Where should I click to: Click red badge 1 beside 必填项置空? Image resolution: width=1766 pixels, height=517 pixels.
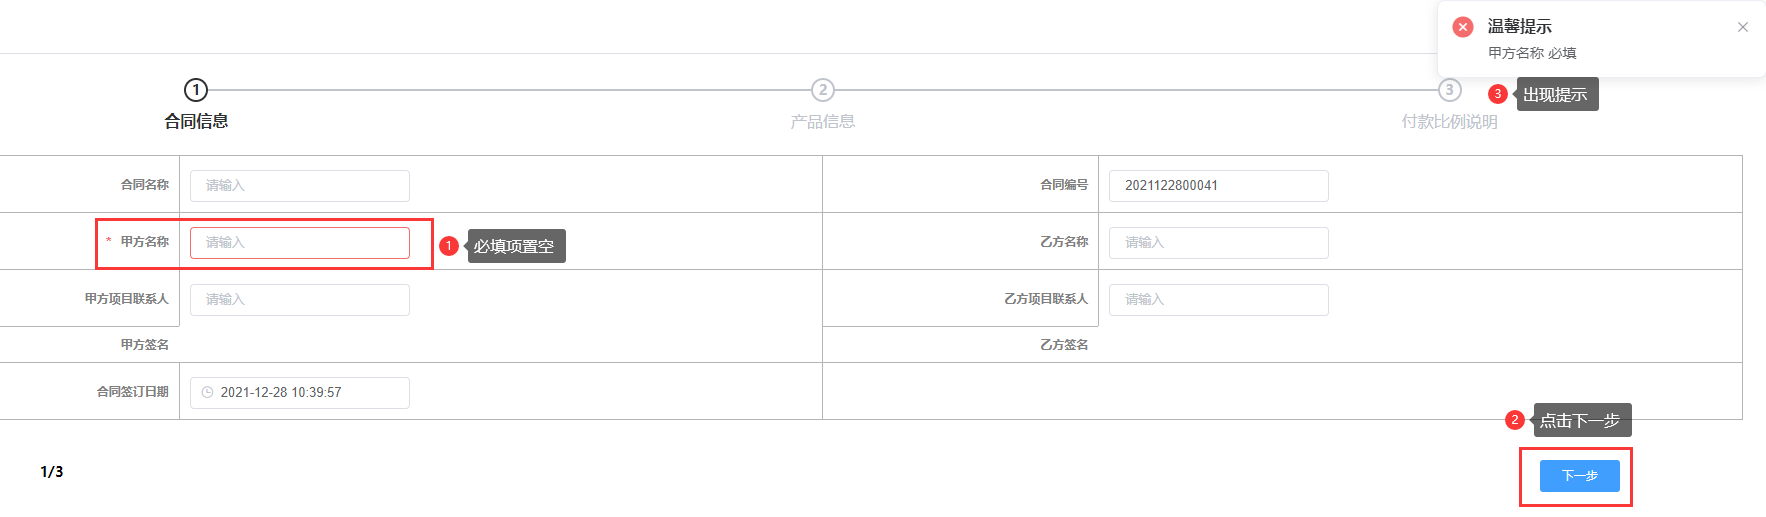click(449, 245)
